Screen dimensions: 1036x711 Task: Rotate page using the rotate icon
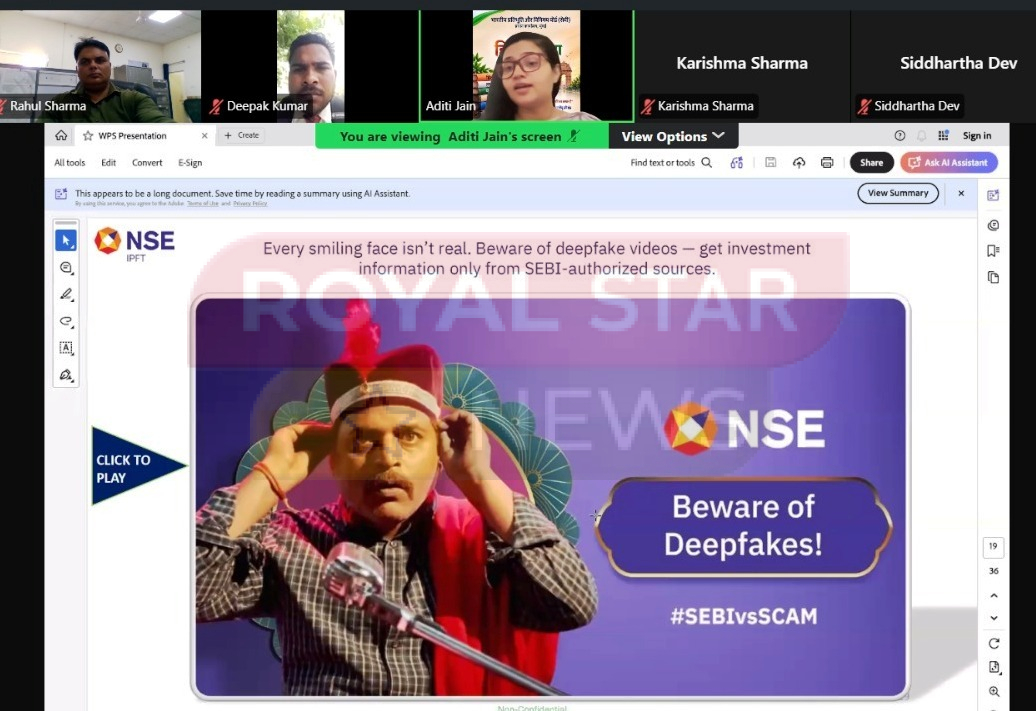(x=994, y=644)
